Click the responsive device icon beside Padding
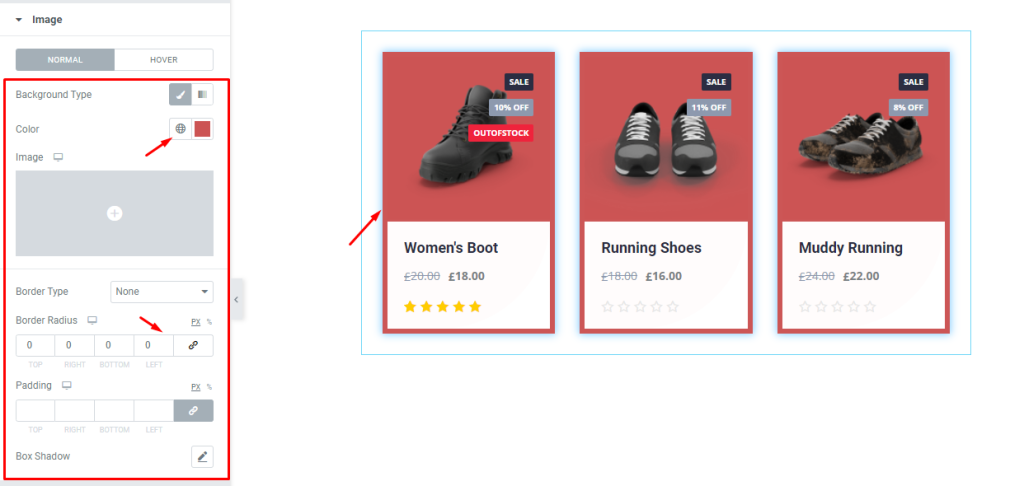The width and height of the screenshot is (1024, 486). pyautogui.click(x=67, y=386)
